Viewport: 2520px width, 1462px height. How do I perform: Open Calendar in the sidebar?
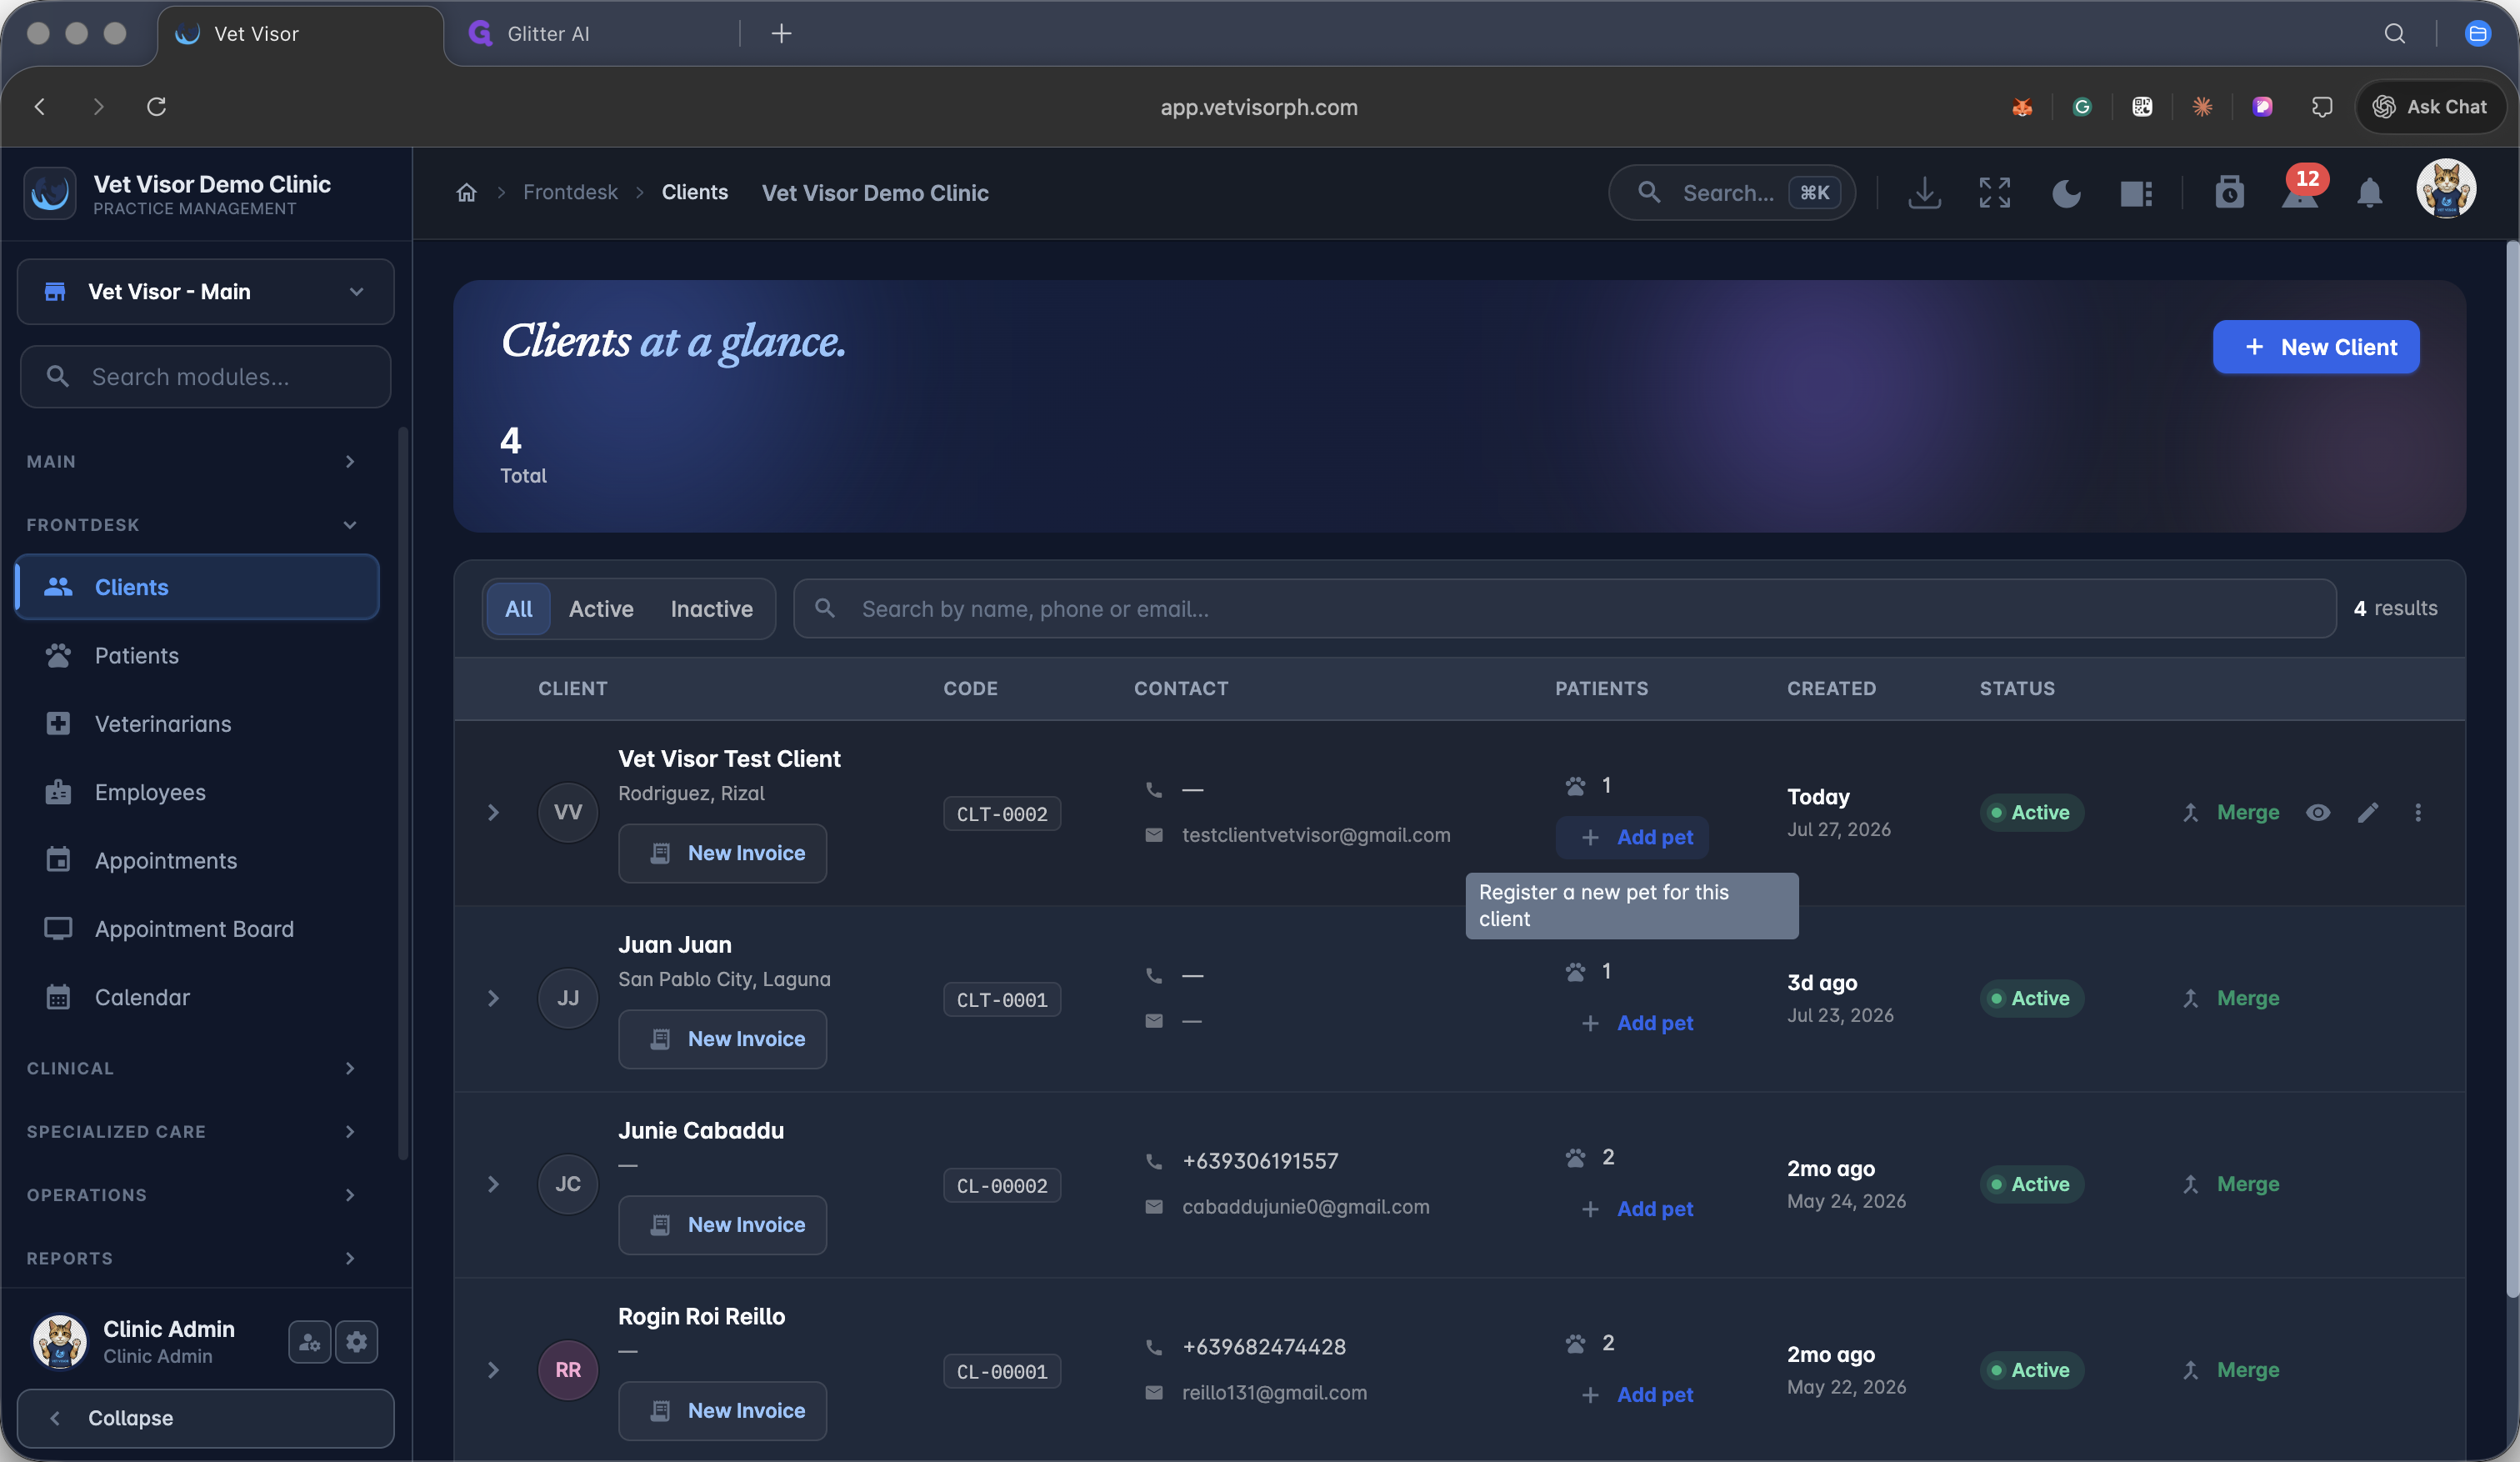[197, 997]
